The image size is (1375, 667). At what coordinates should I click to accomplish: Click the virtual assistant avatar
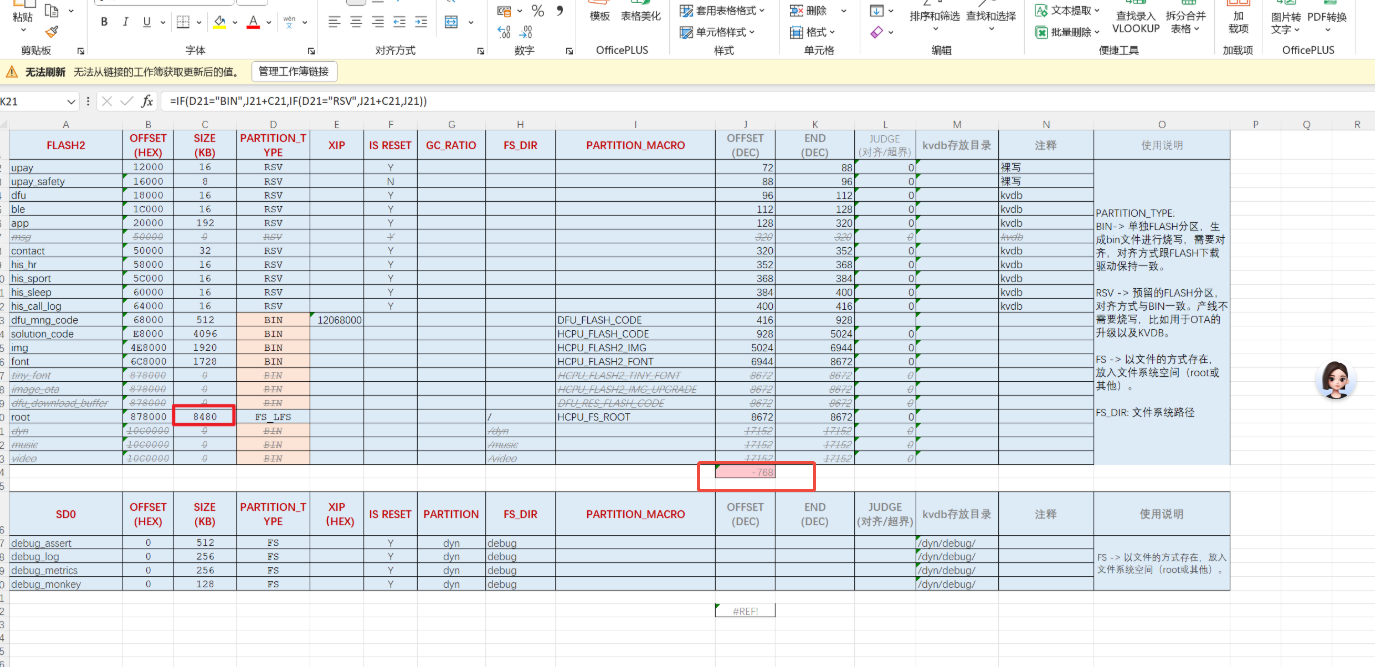(1337, 380)
